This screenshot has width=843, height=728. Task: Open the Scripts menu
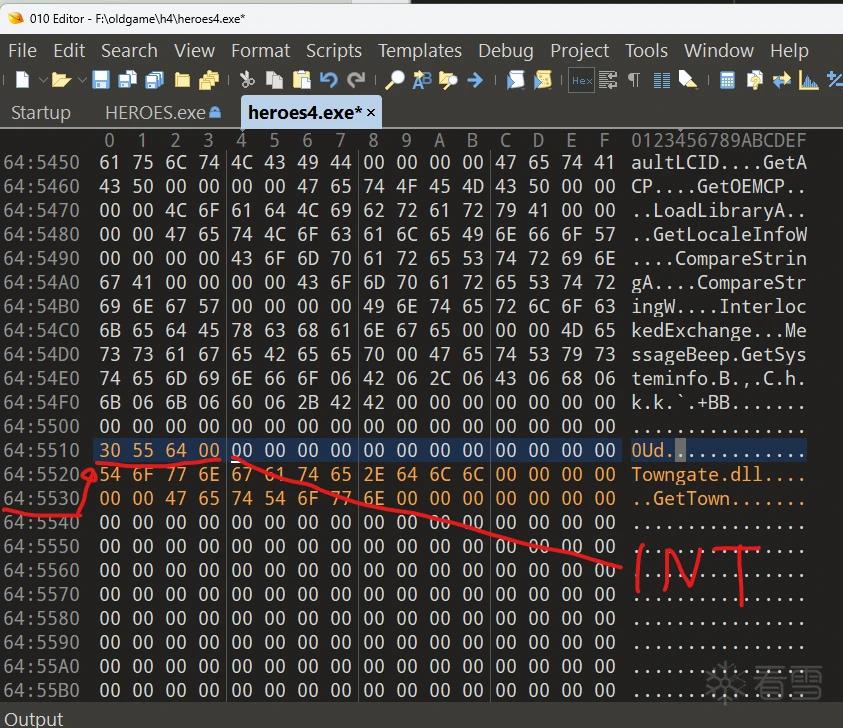(x=334, y=51)
